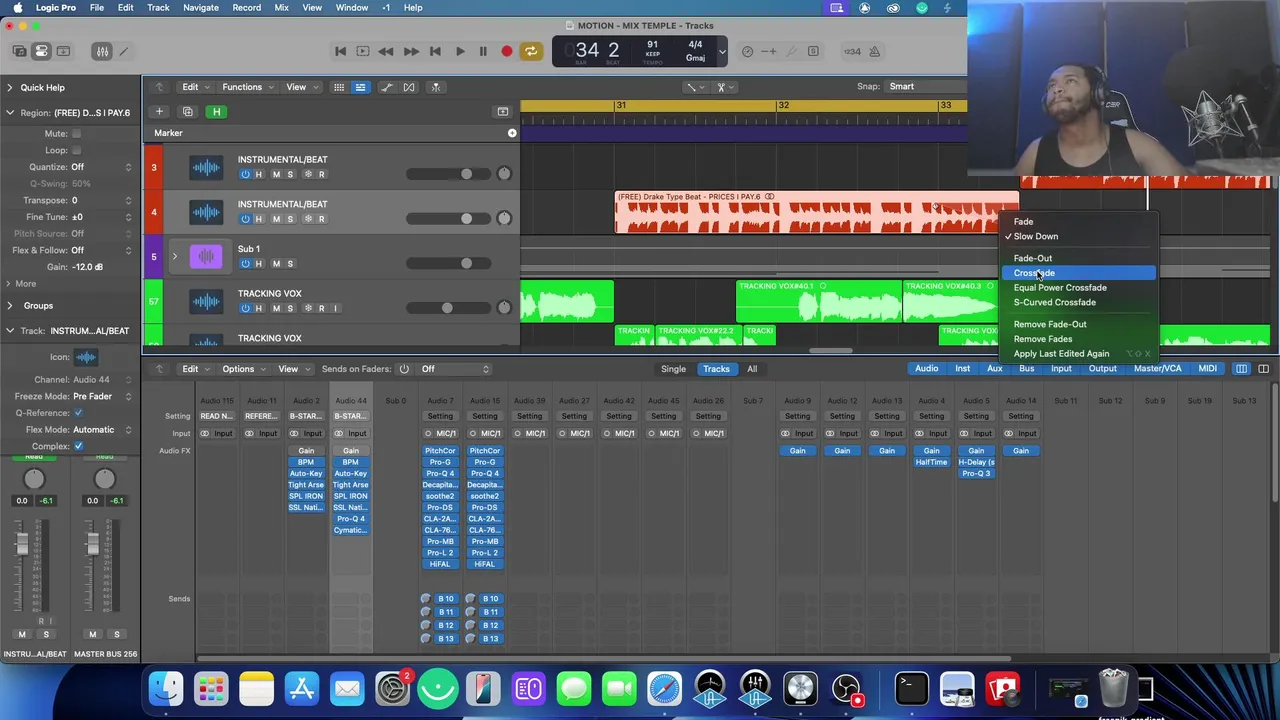The width and height of the screenshot is (1280, 720).
Task: Show the Mixer from control bar
Action: tap(102, 51)
